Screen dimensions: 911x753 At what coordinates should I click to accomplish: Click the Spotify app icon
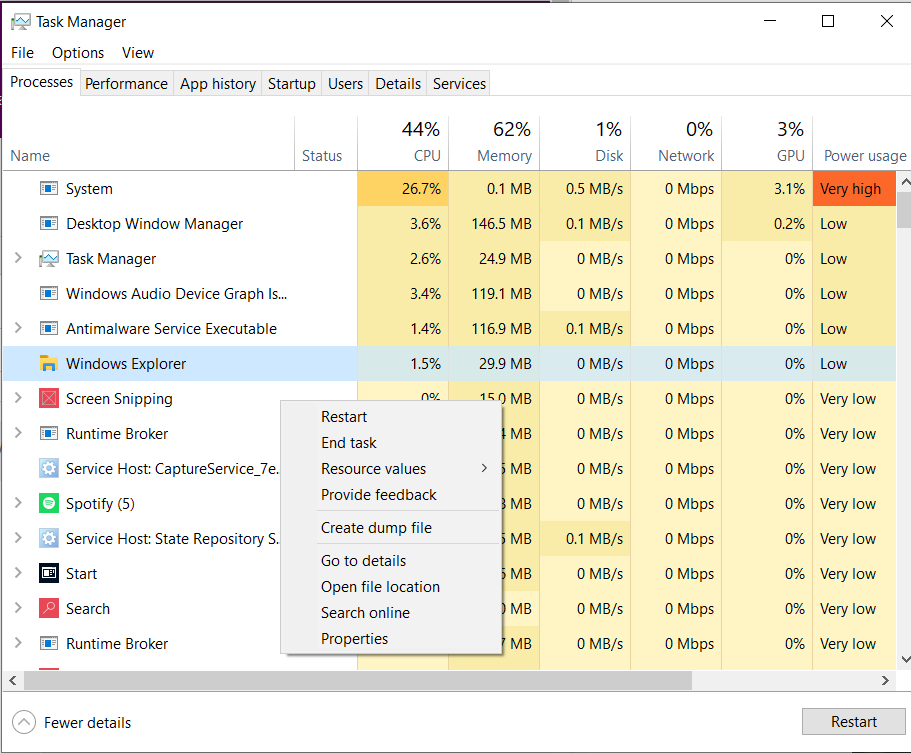coord(48,504)
